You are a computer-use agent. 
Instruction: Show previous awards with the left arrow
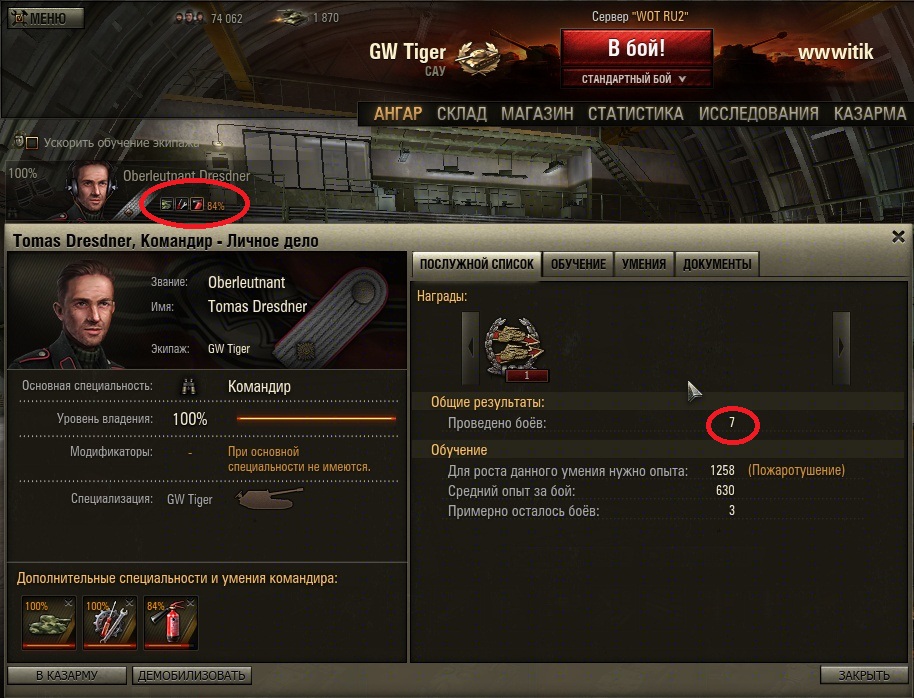click(470, 348)
